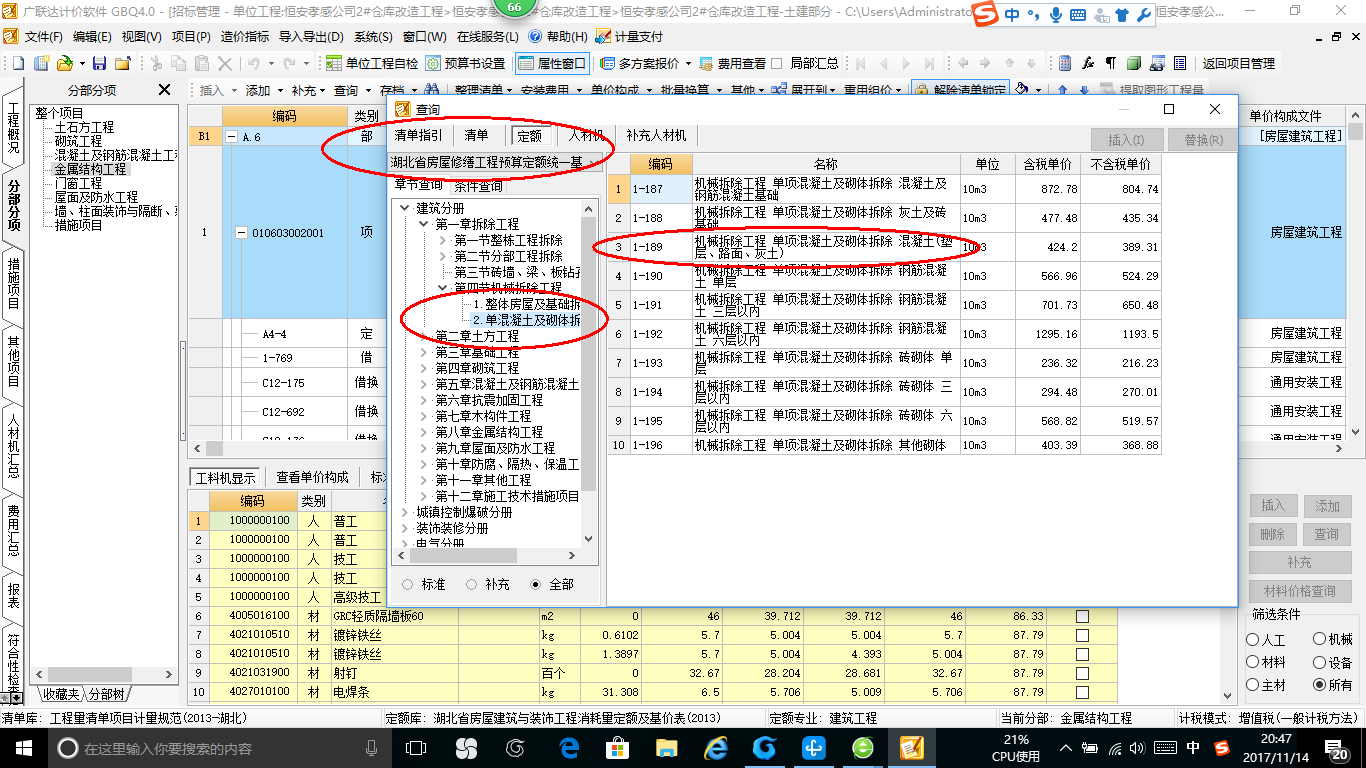Select 金属结构工程 in left project tree
The width and height of the screenshot is (1366, 768).
click(90, 169)
